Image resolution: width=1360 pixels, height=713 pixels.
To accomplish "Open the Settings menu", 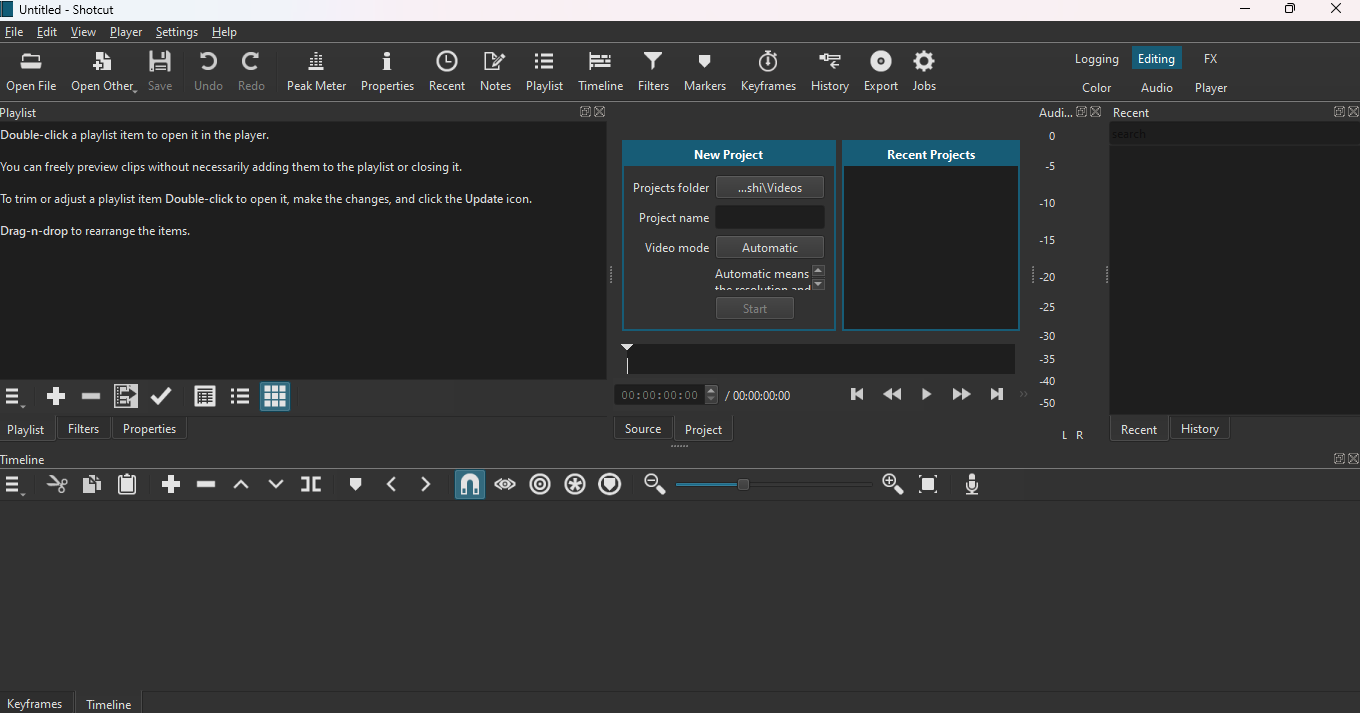I will coord(176,32).
